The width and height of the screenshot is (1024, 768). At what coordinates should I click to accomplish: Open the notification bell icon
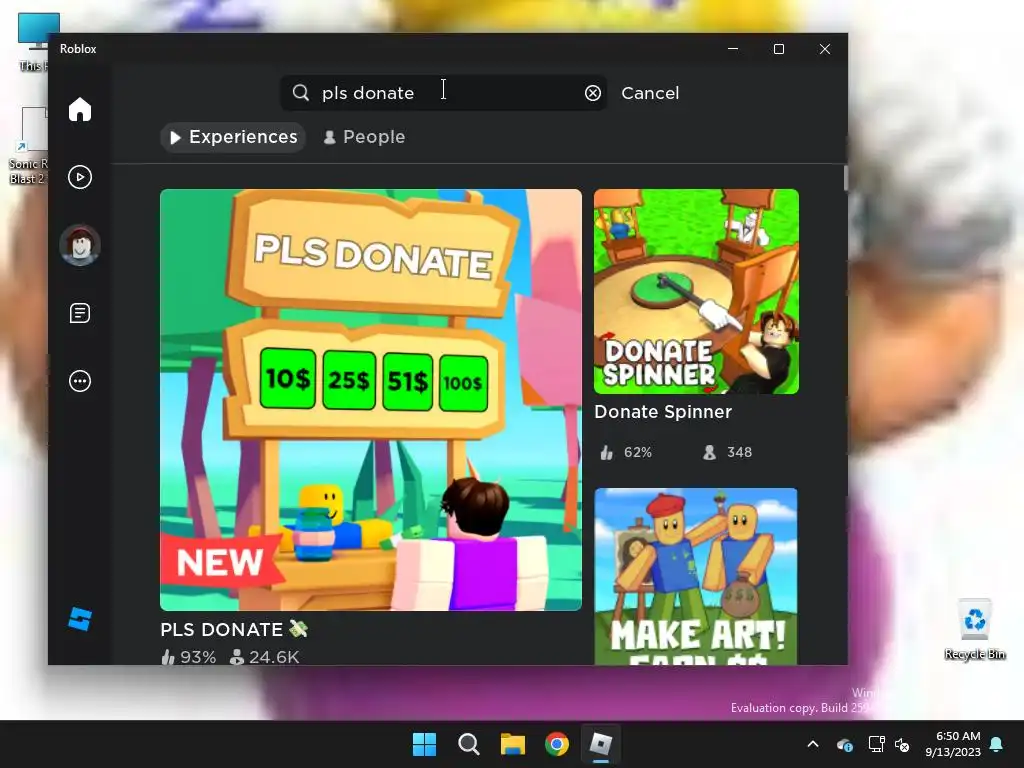[997, 744]
